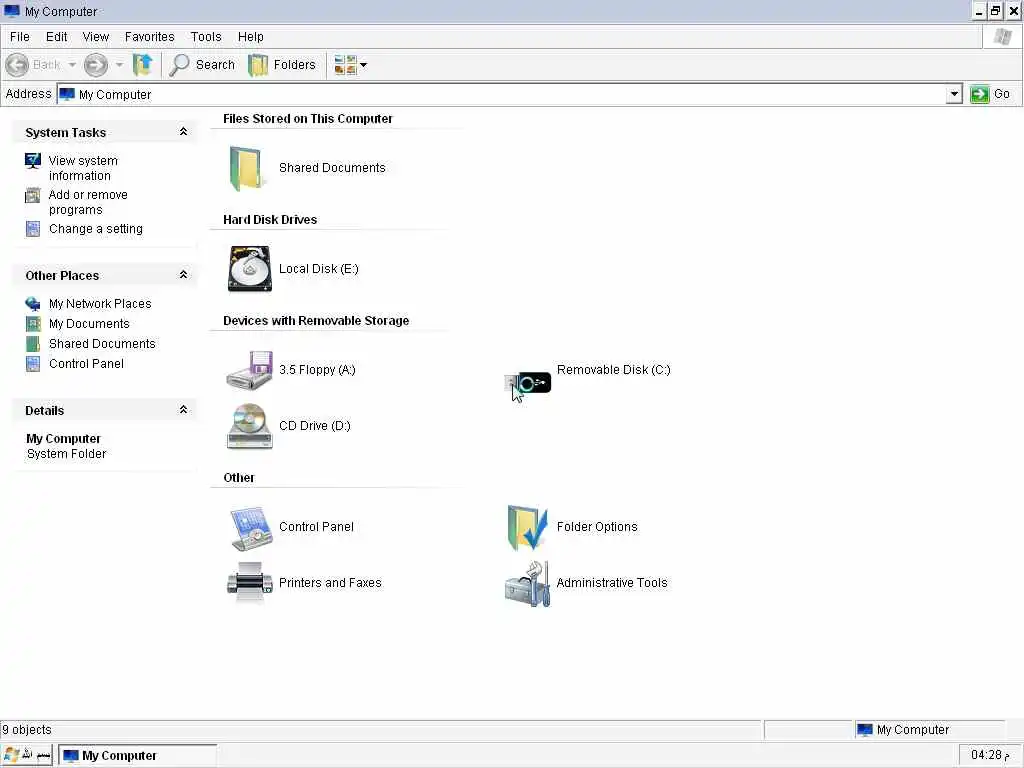
Task: Select the Local Disk (E:) drive icon
Action: click(x=249, y=268)
